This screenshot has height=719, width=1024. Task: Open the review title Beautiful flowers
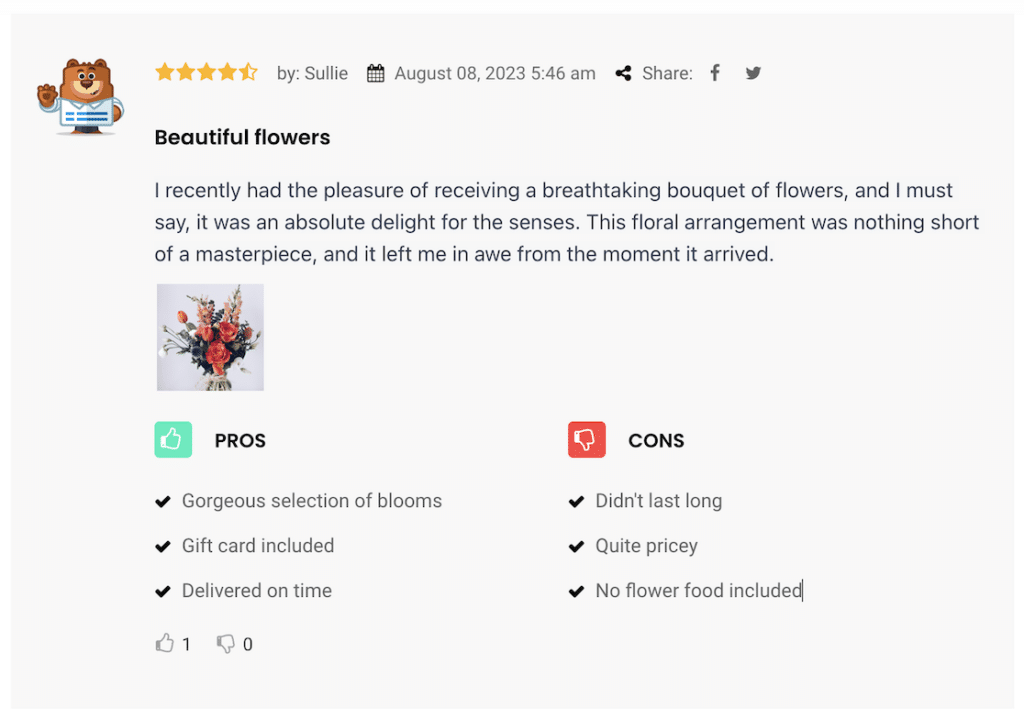tap(242, 137)
